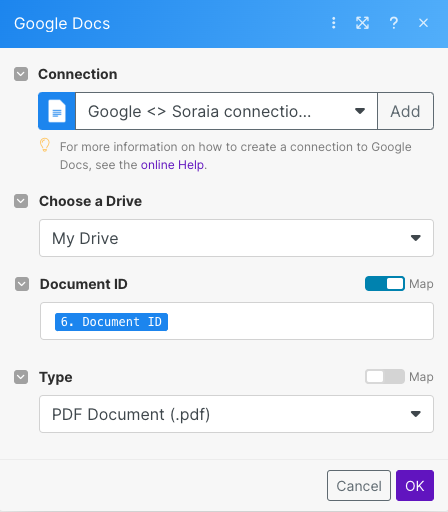Screen dimensions: 448x512
Task: Close the Google Docs dialog
Action: point(423,23)
